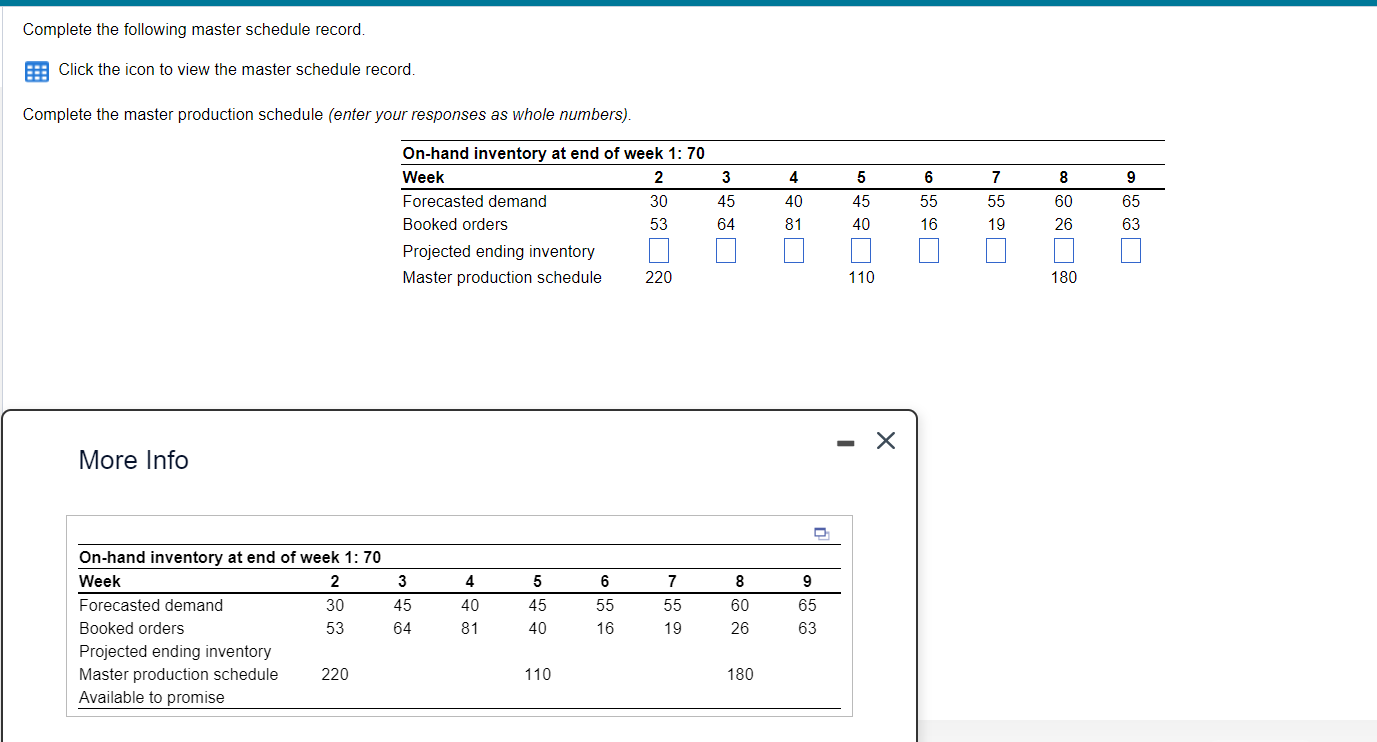Click the master schedule record grid icon
1377x742 pixels.
click(x=36, y=70)
